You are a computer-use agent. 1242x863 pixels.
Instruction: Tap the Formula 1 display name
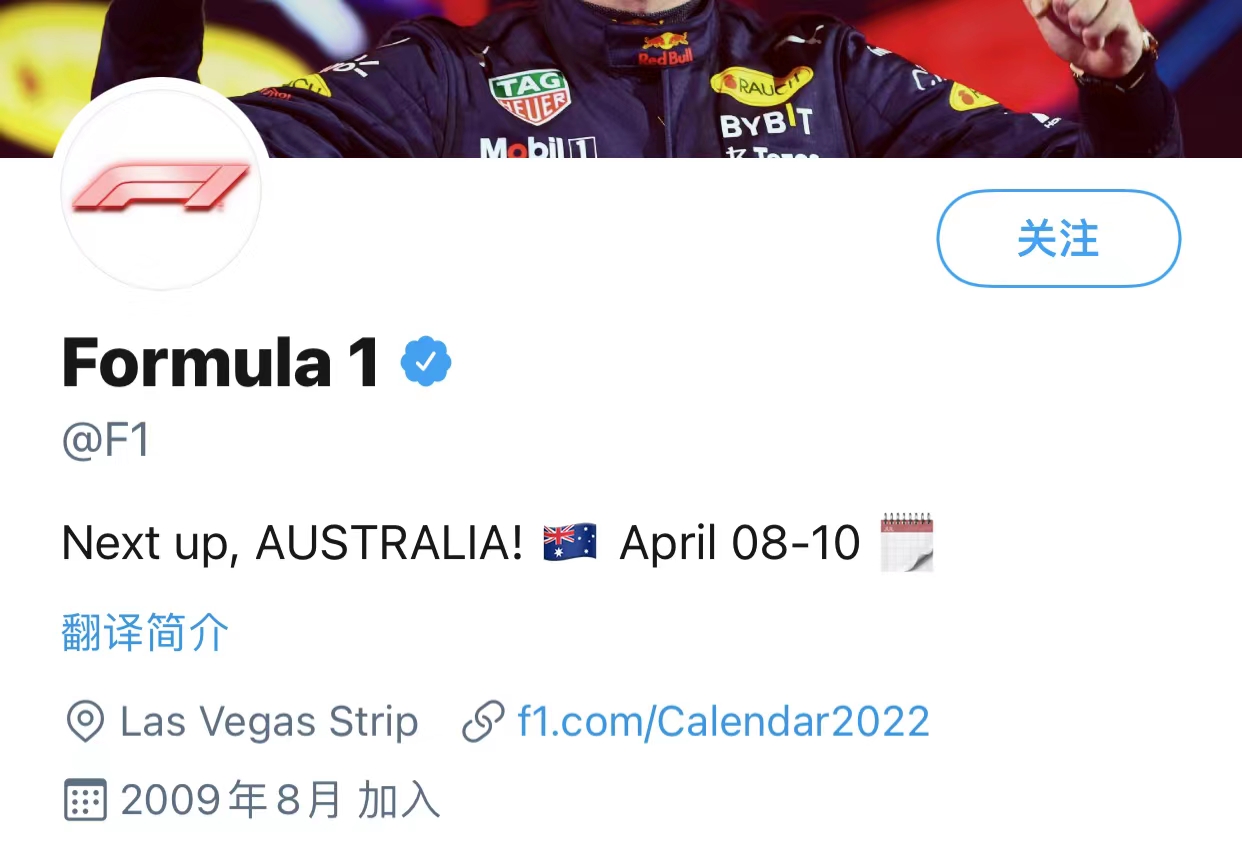[x=221, y=363]
